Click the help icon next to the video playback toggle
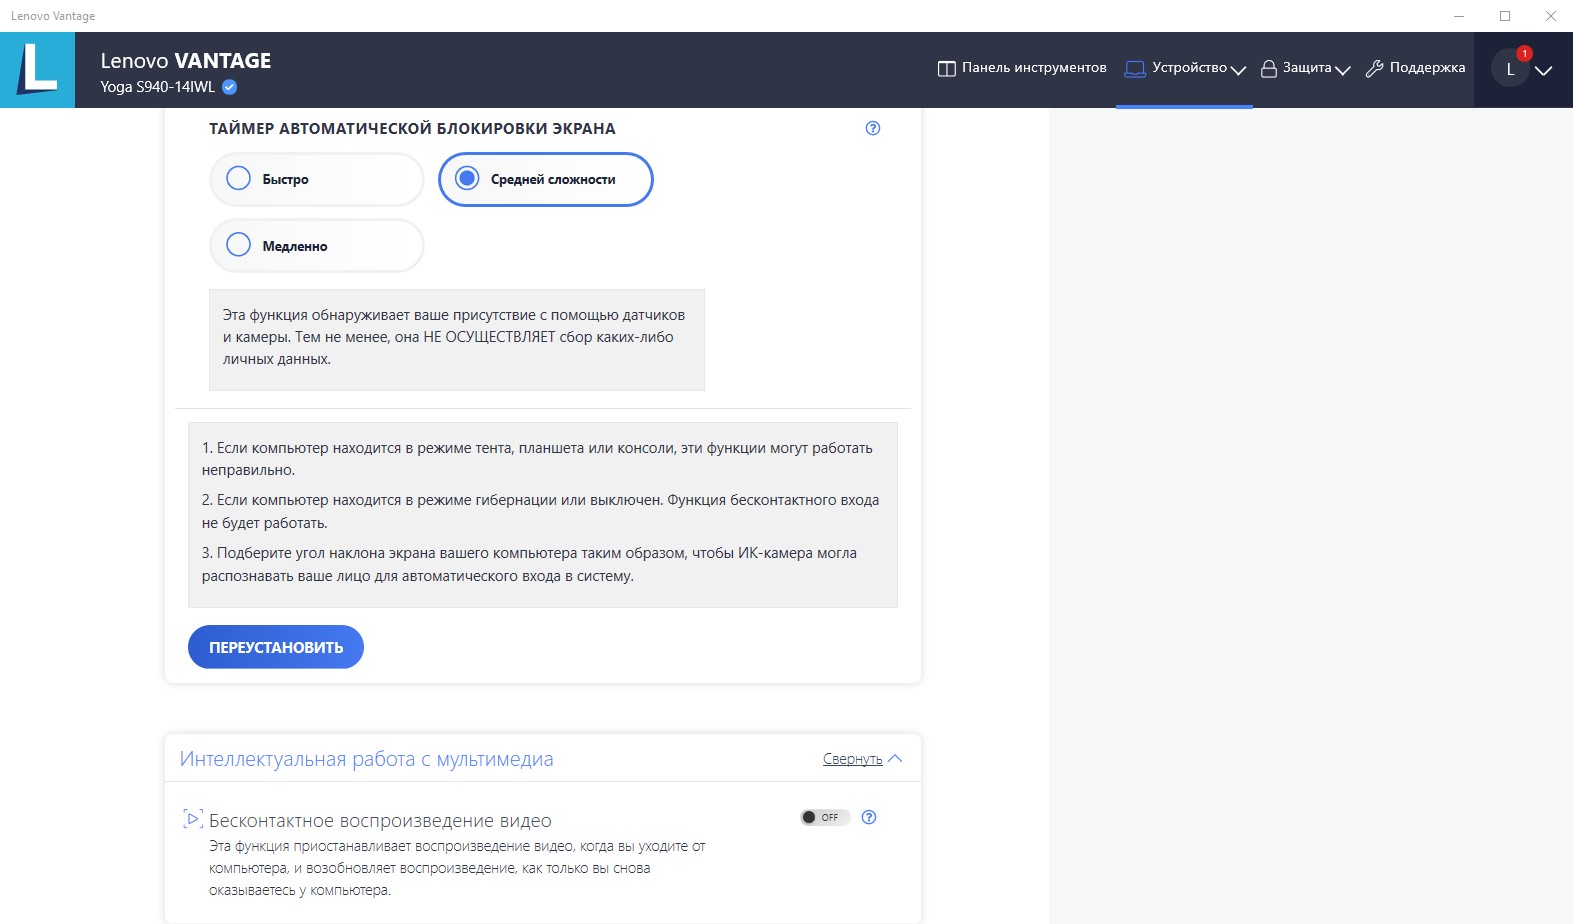 point(869,817)
